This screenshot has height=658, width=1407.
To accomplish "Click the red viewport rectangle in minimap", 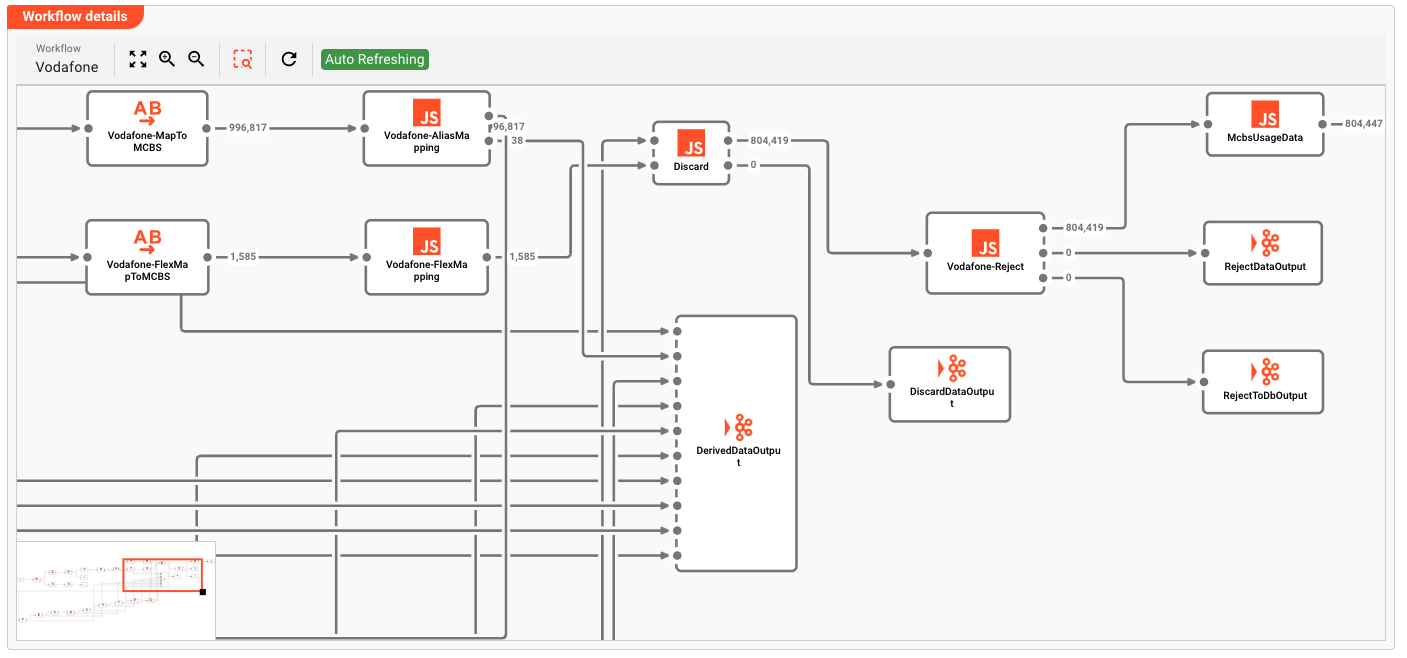I will point(162,574).
